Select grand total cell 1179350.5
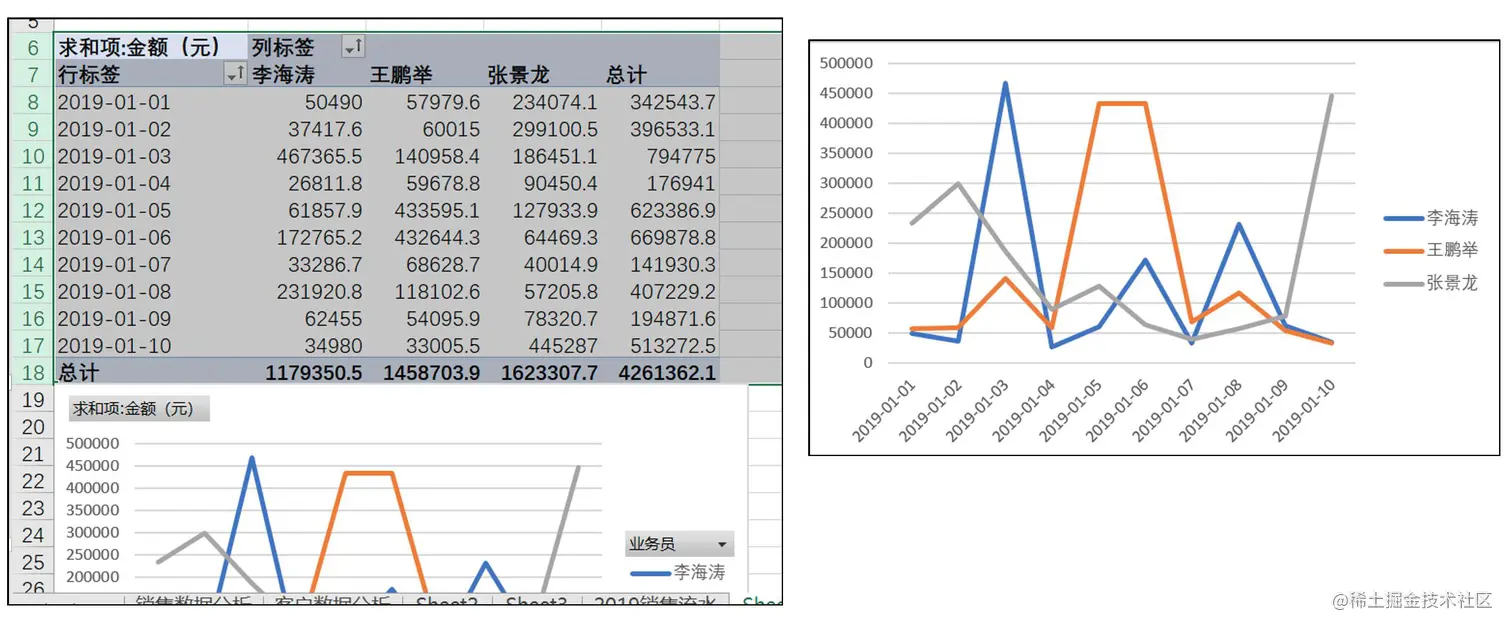Image resolution: width=1512 pixels, height=630 pixels. tap(313, 373)
